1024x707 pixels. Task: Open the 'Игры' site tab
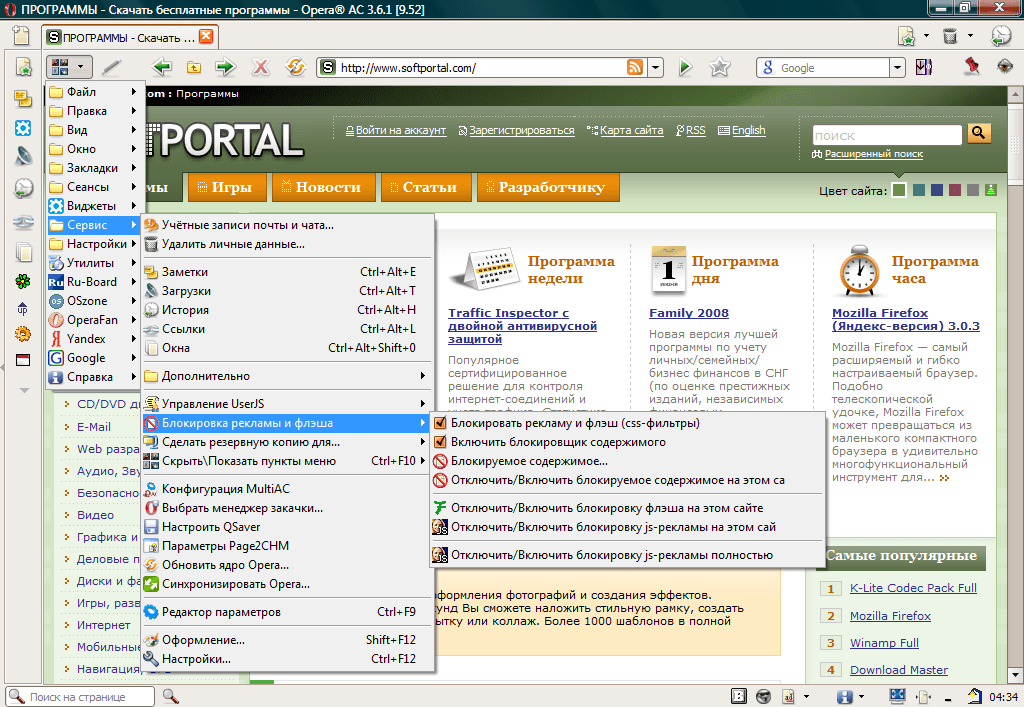point(228,187)
